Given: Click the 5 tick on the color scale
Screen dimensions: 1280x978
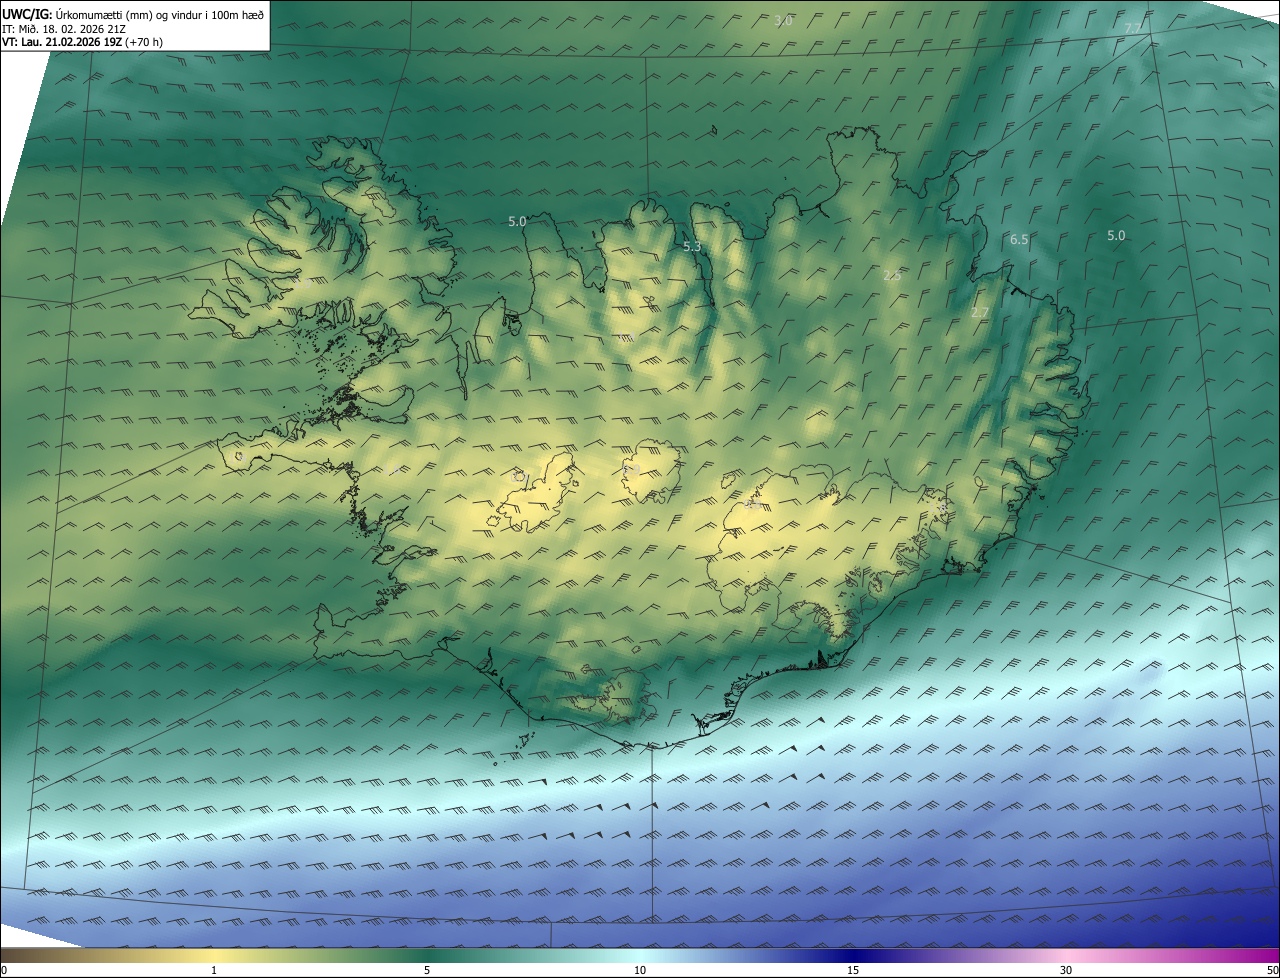Looking at the screenshot, I should tap(427, 970).
